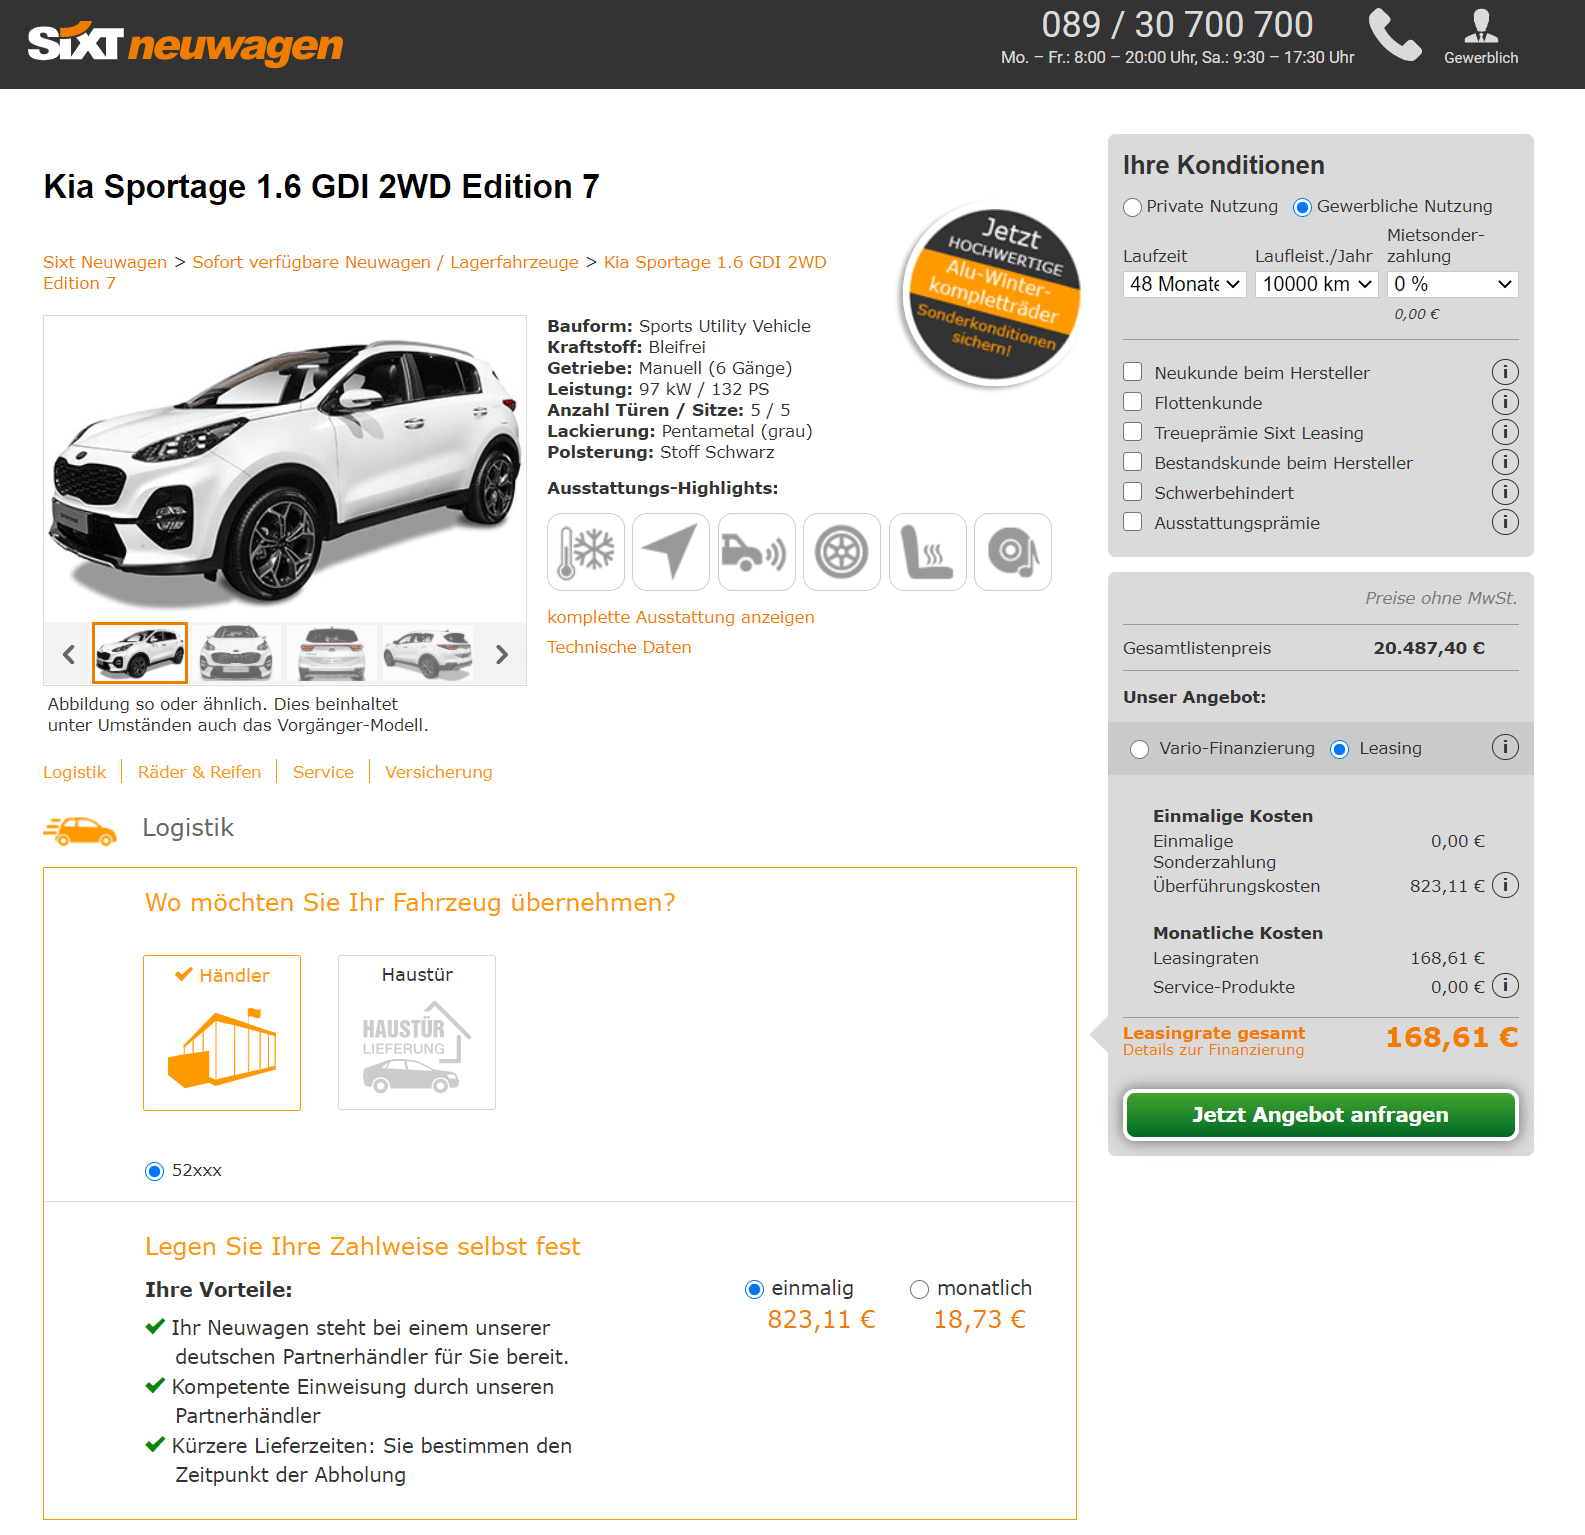1585x1535 pixels.
Task: Jump to Logistik section tab
Action: click(74, 772)
